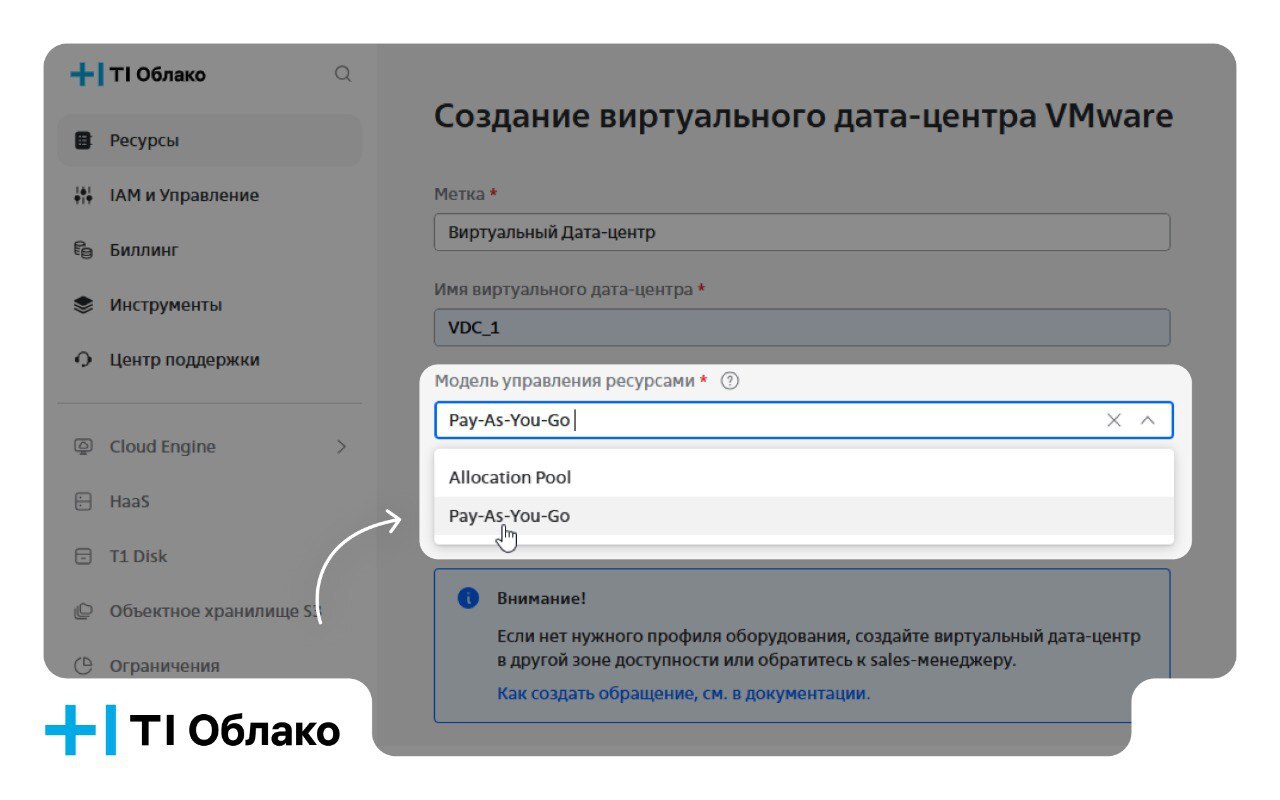Screen dimensions: 1280x800
Task: Click the search magnifier icon
Action: tap(343, 74)
